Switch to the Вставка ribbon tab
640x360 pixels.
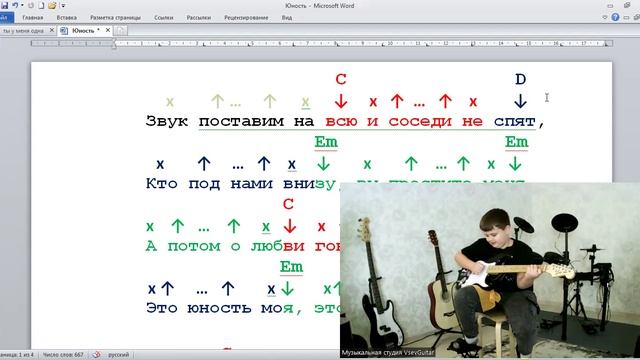pyautogui.click(x=67, y=18)
